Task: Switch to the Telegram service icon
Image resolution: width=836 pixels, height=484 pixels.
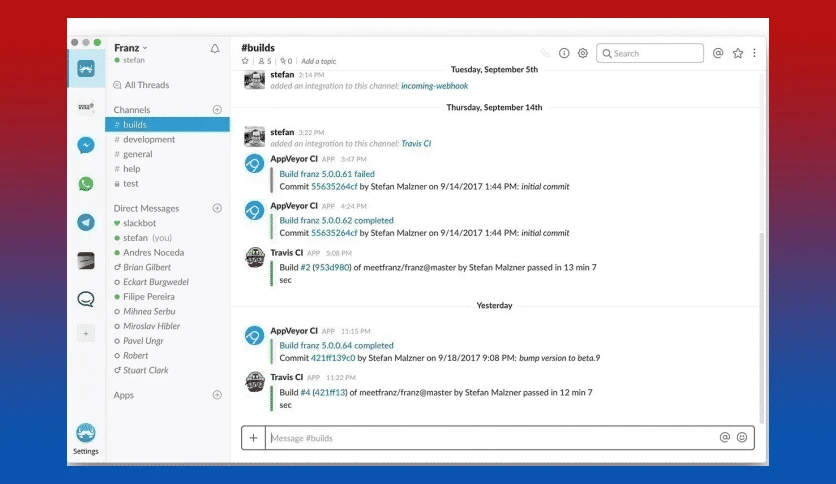Action: 86,222
